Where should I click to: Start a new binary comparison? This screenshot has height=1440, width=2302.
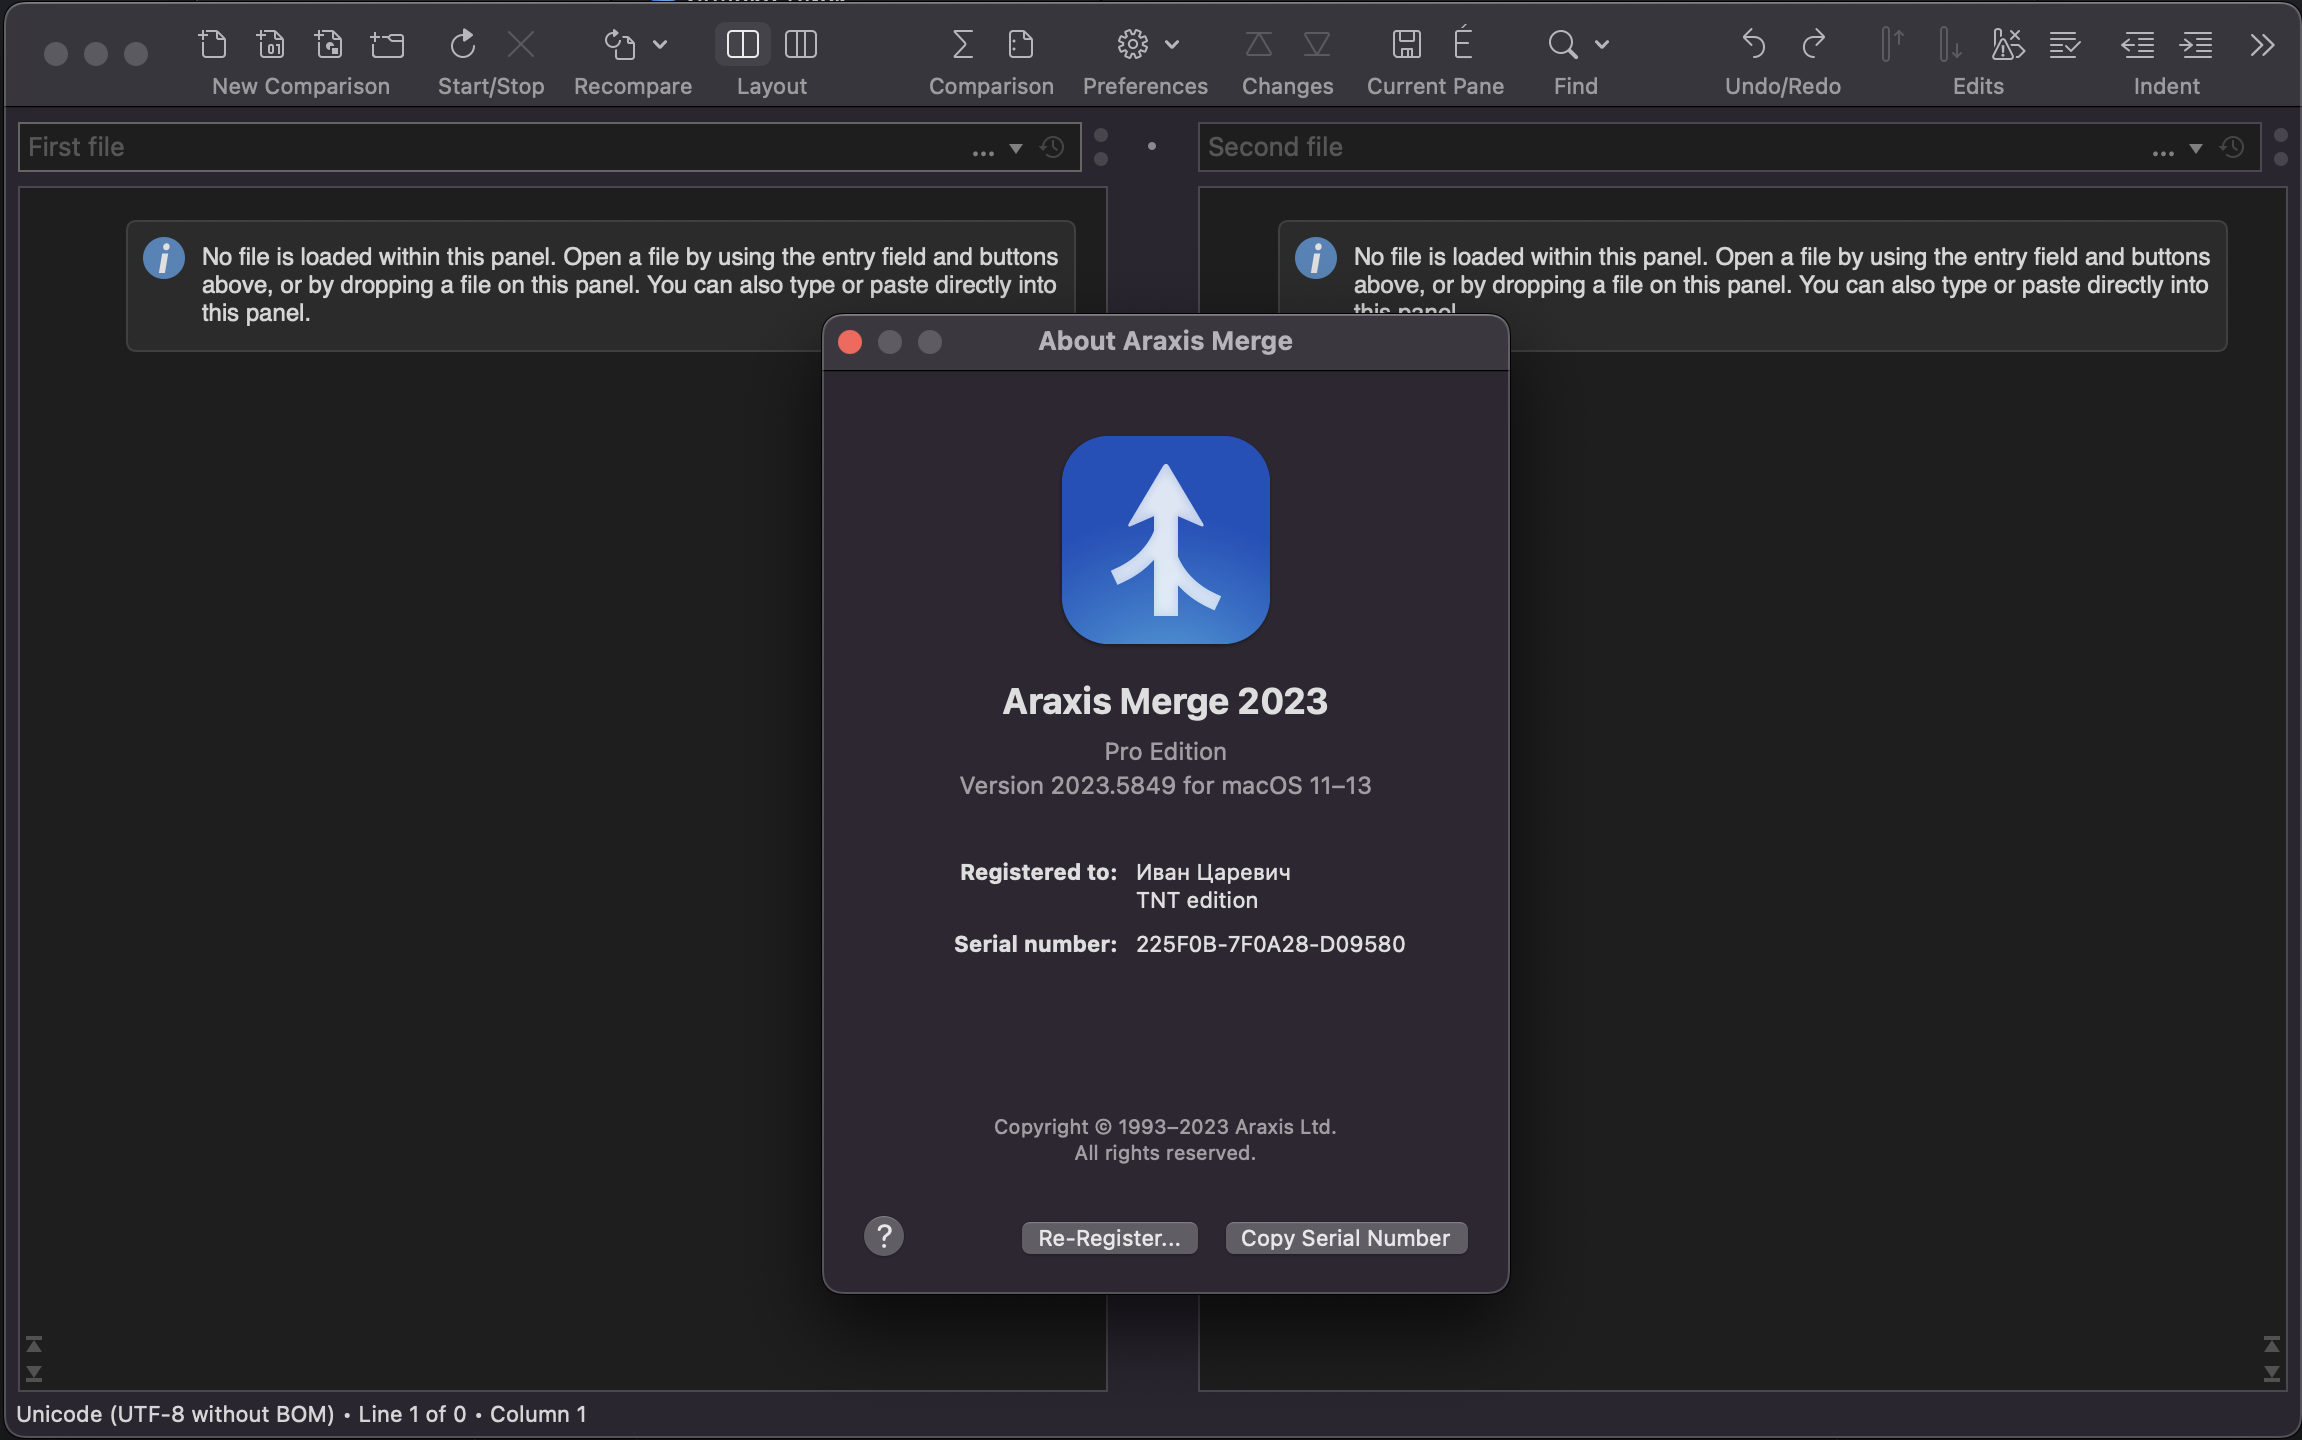point(270,44)
